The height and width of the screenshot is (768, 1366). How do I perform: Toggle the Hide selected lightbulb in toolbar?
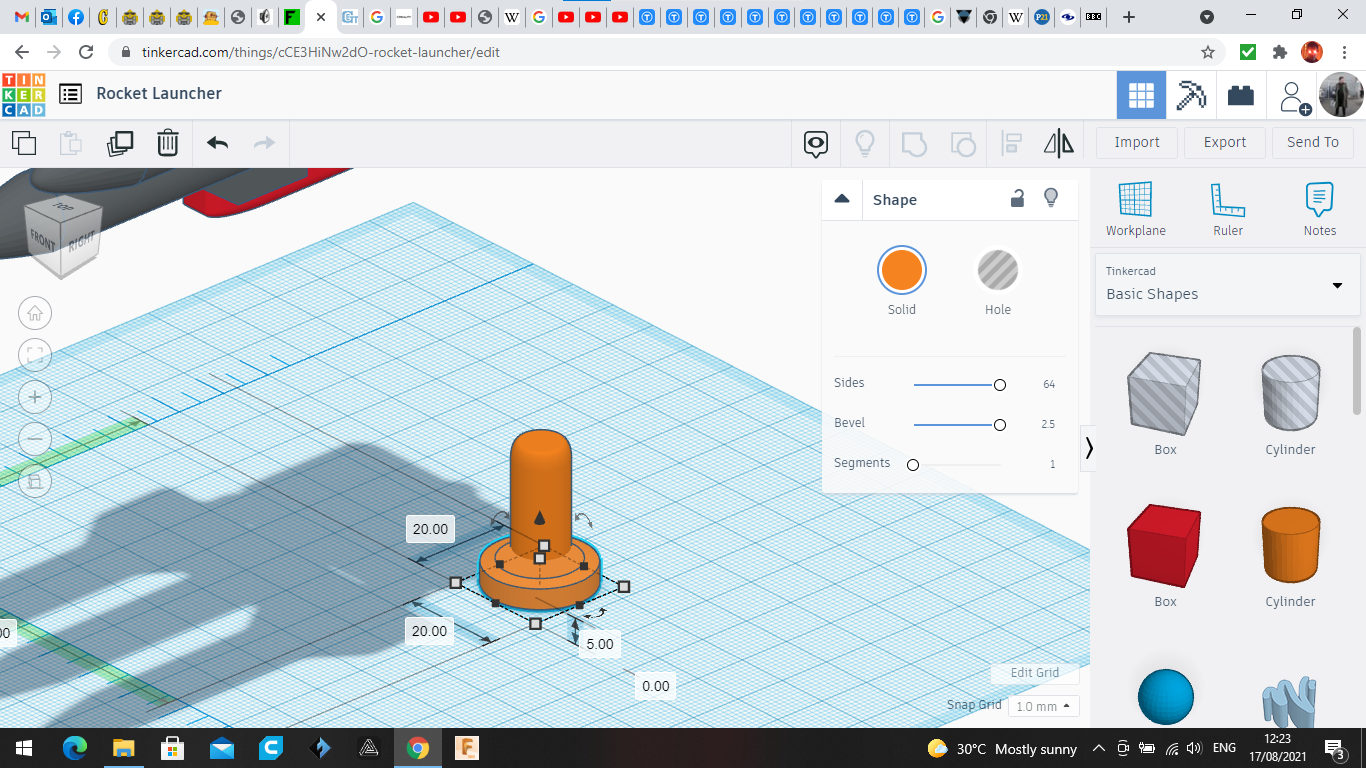865,143
